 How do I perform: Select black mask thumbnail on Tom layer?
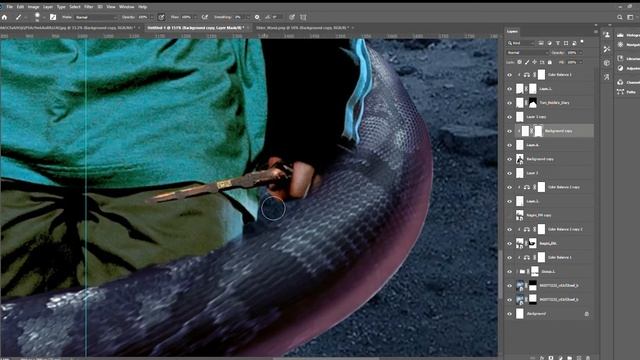pyautogui.click(x=533, y=103)
